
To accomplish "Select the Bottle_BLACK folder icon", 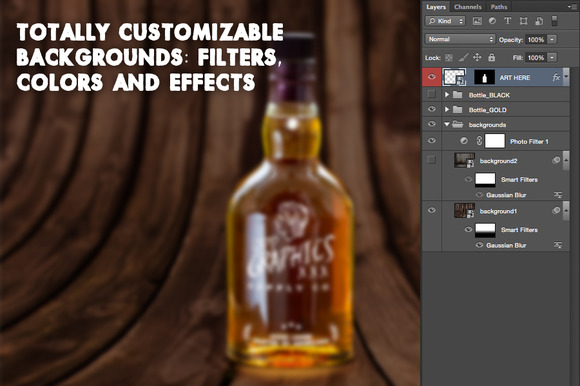I will coord(458,95).
